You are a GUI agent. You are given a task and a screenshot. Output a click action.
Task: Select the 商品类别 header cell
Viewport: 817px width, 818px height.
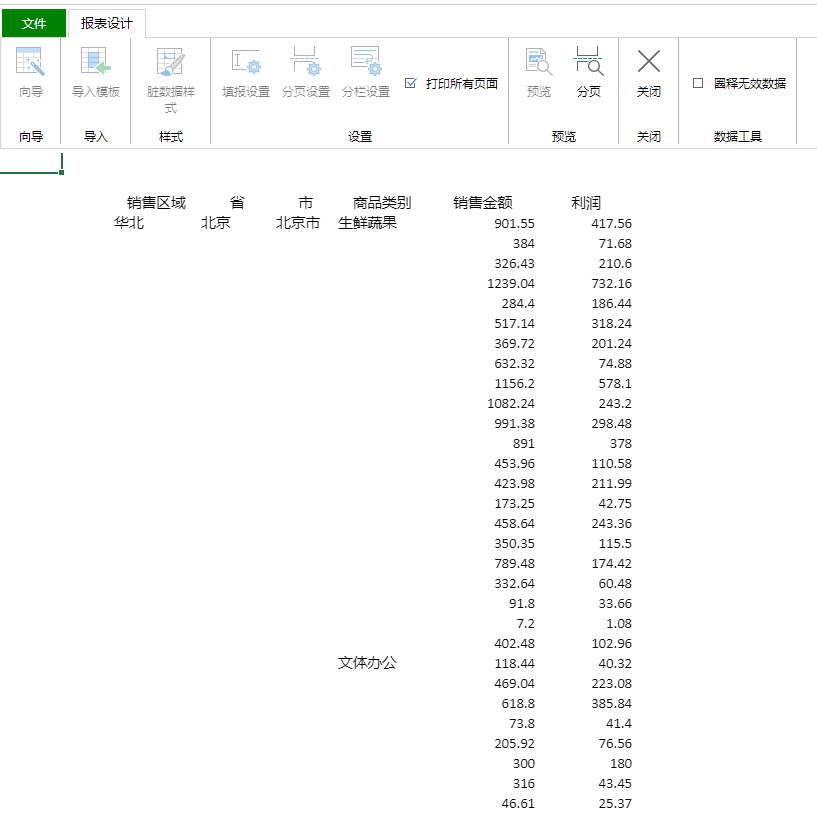pyautogui.click(x=382, y=202)
